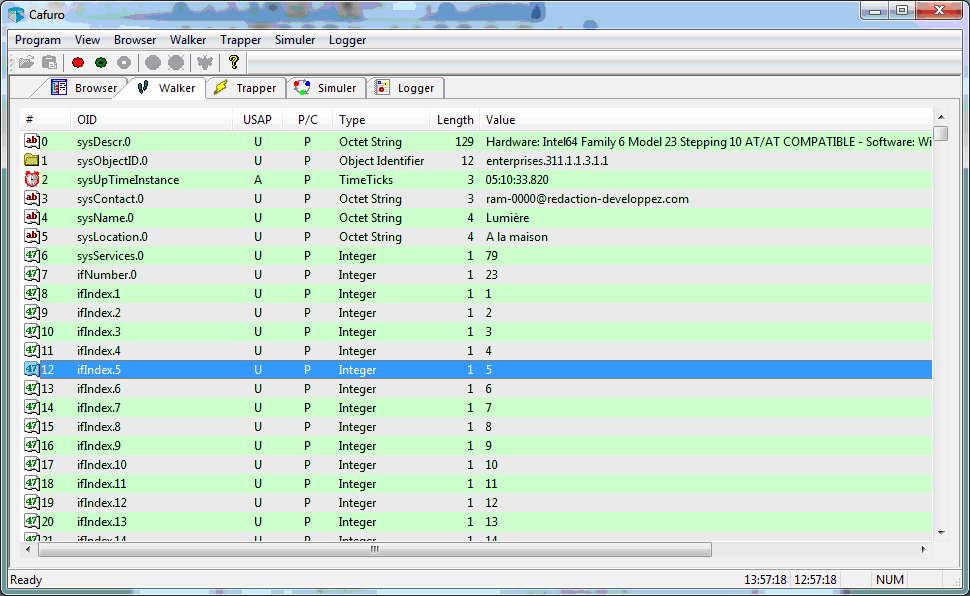
Task: Sort the table by OID column header
Action: pyautogui.click(x=150, y=120)
